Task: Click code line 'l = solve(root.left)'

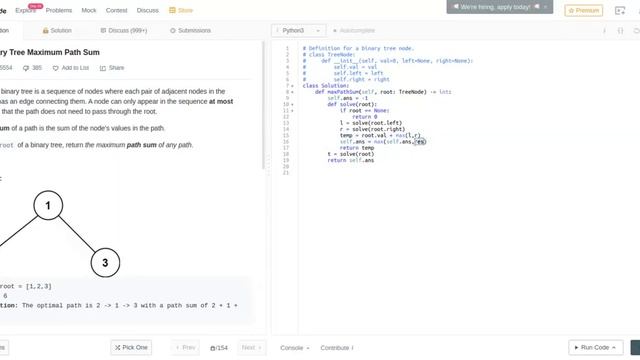Action: point(371,123)
